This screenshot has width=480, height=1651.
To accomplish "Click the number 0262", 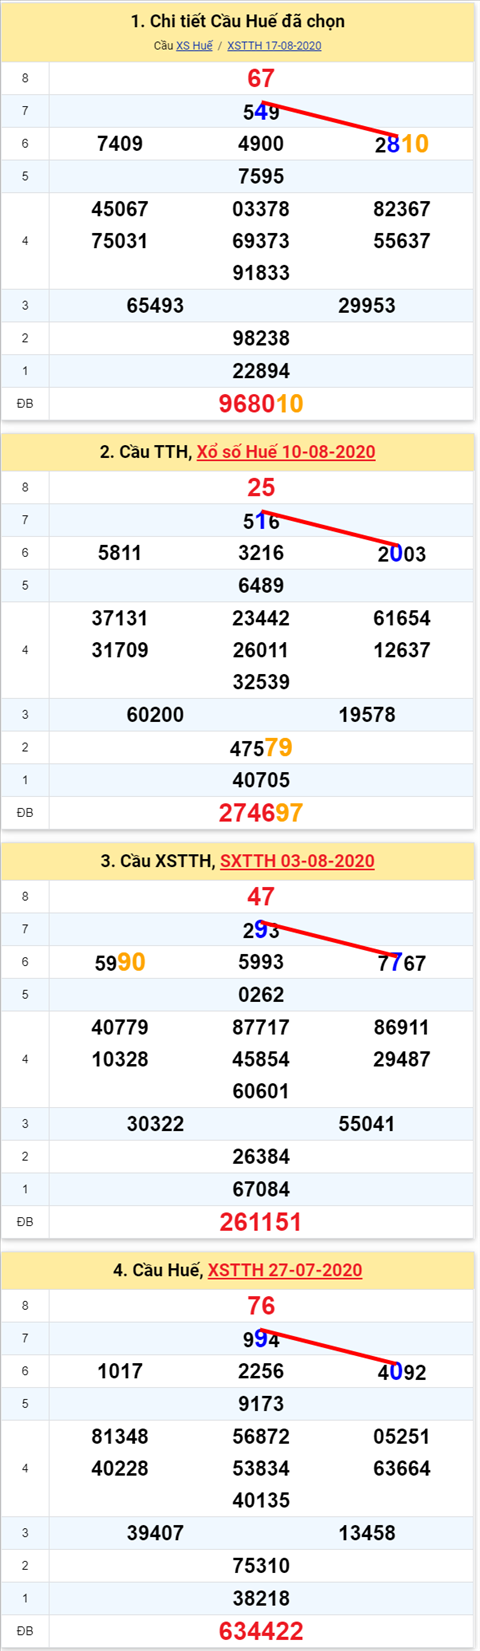I will tap(261, 995).
